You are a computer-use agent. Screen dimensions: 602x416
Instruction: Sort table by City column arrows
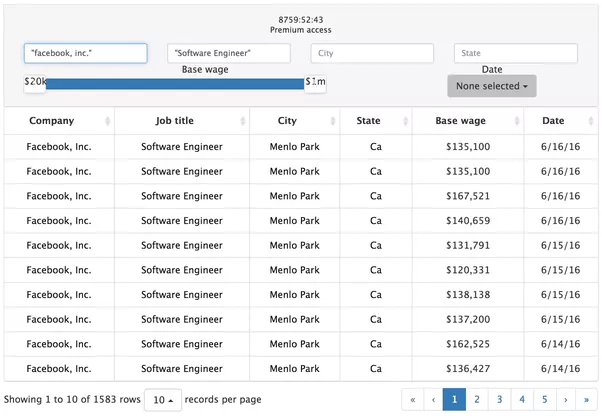333,121
